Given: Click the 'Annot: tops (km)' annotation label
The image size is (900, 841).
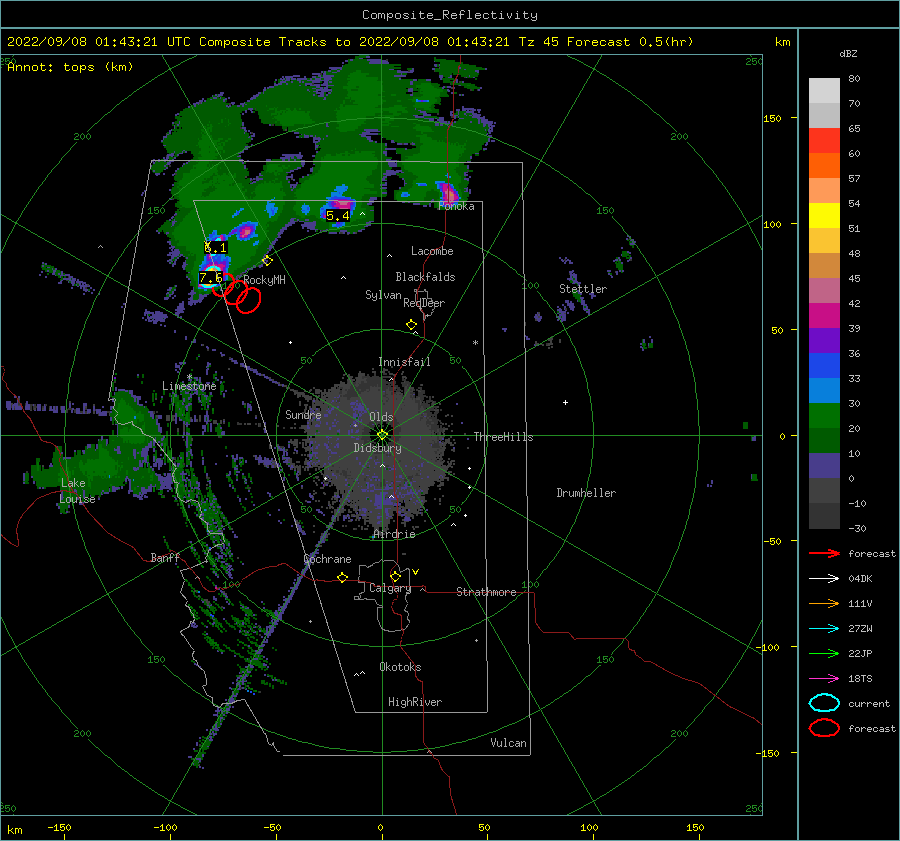Looking at the screenshot, I should pyautogui.click(x=70, y=67).
